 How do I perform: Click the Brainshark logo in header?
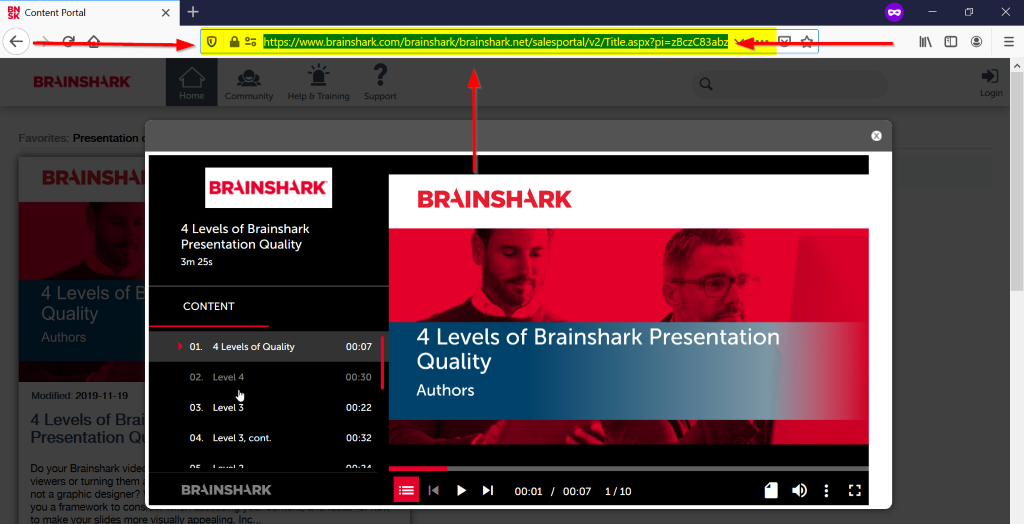(82, 82)
